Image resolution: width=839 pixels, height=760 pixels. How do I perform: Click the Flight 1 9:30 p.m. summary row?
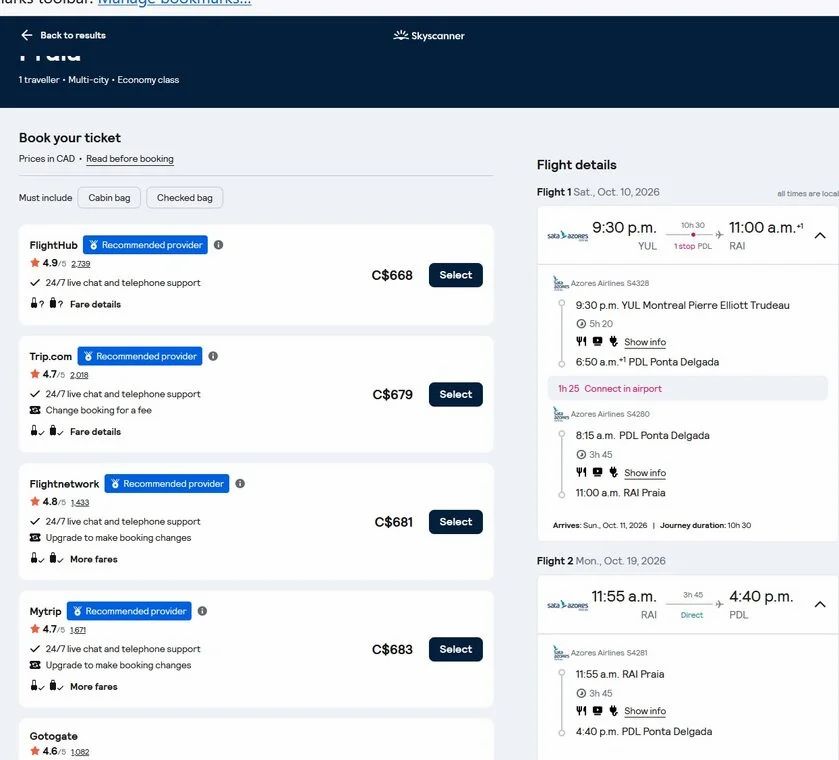pyautogui.click(x=687, y=235)
